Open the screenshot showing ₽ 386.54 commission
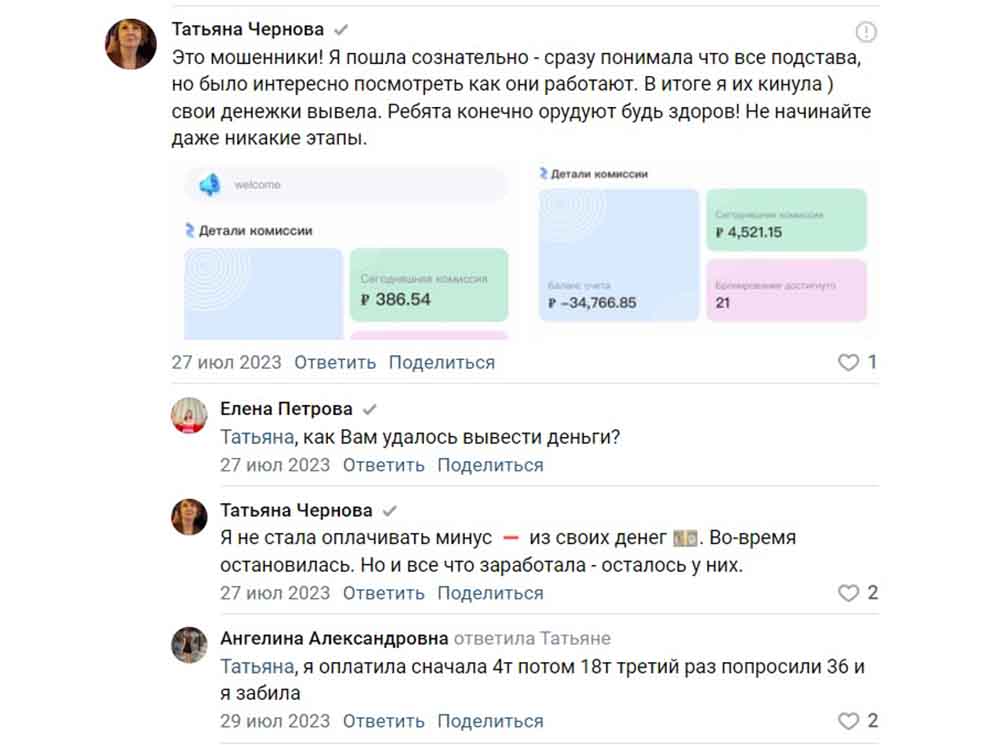Image resolution: width=1000 pixels, height=745 pixels. coord(343,250)
